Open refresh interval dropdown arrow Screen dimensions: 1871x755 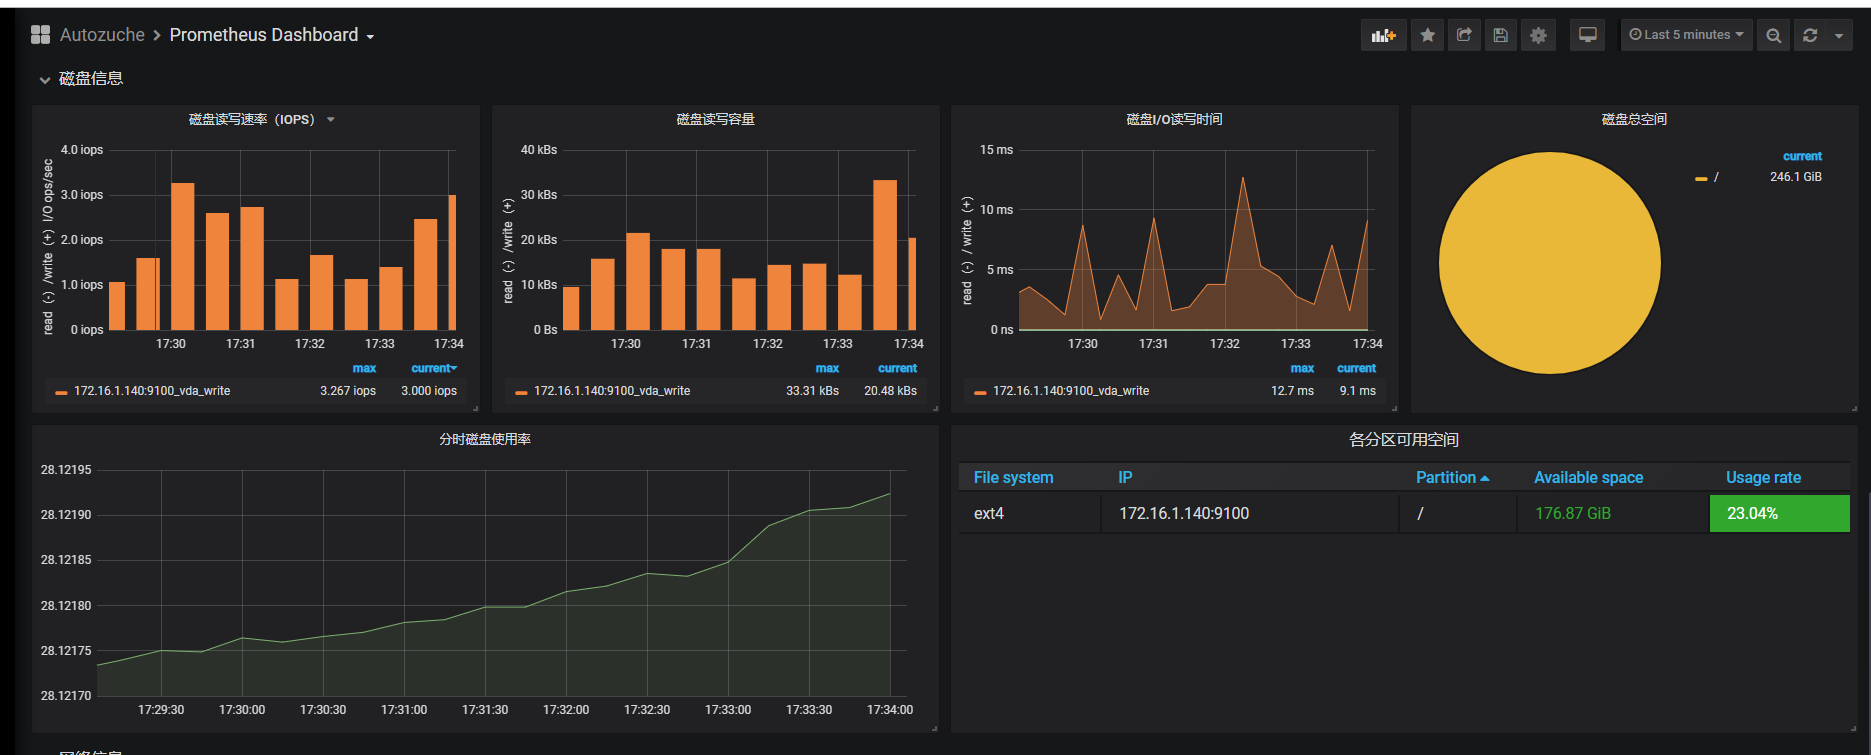[x=1839, y=35]
